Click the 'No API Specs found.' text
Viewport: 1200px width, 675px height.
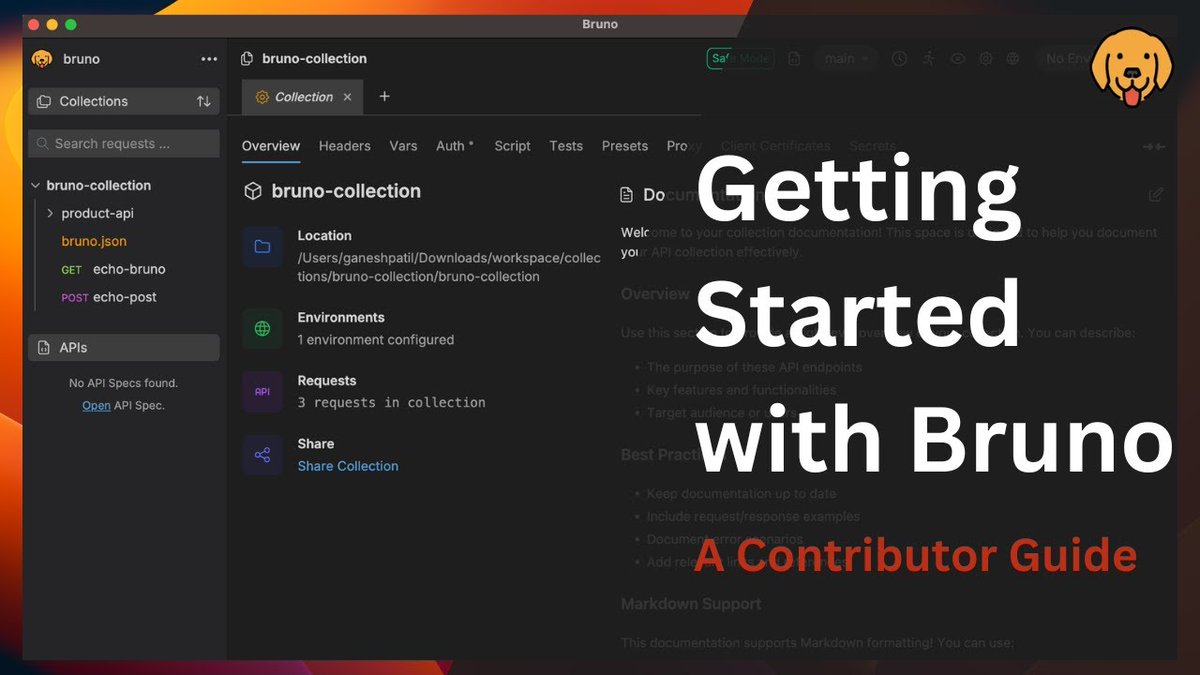[123, 383]
